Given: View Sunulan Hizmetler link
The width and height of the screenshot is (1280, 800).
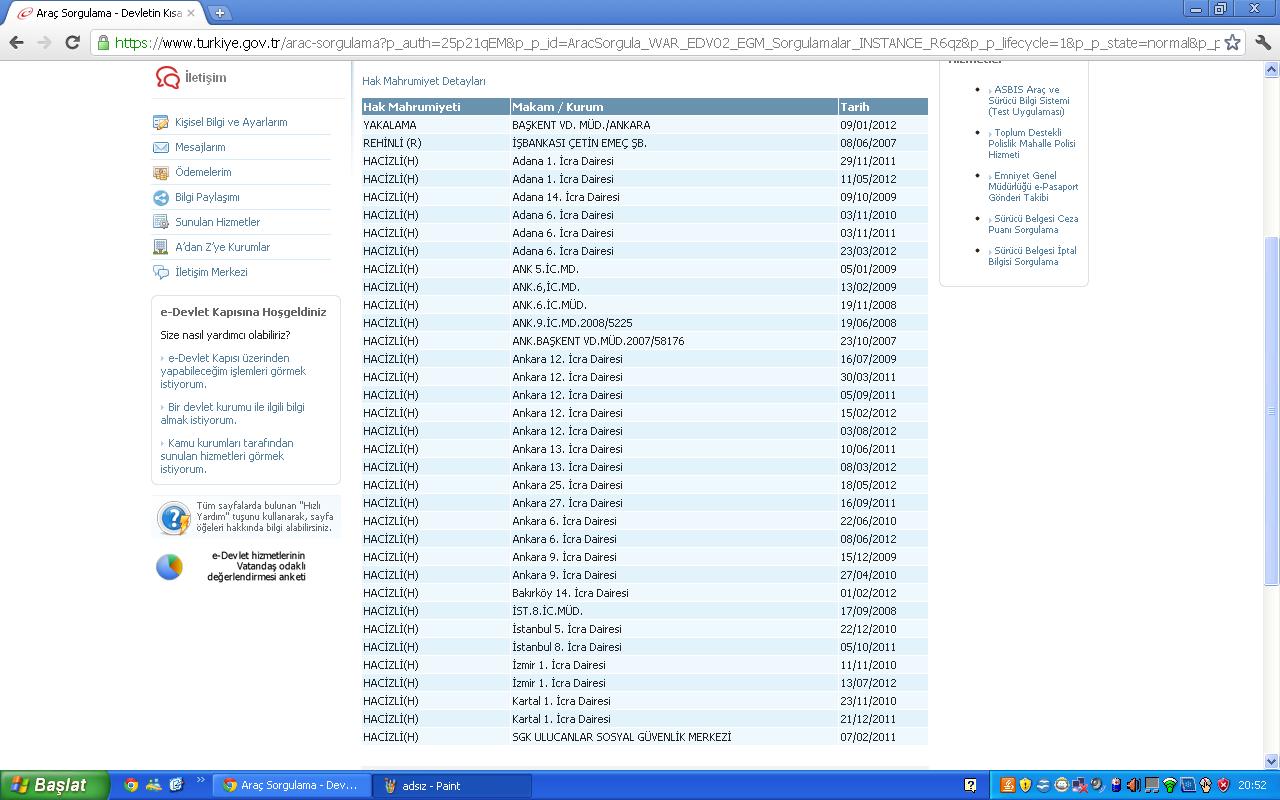Looking at the screenshot, I should point(217,222).
